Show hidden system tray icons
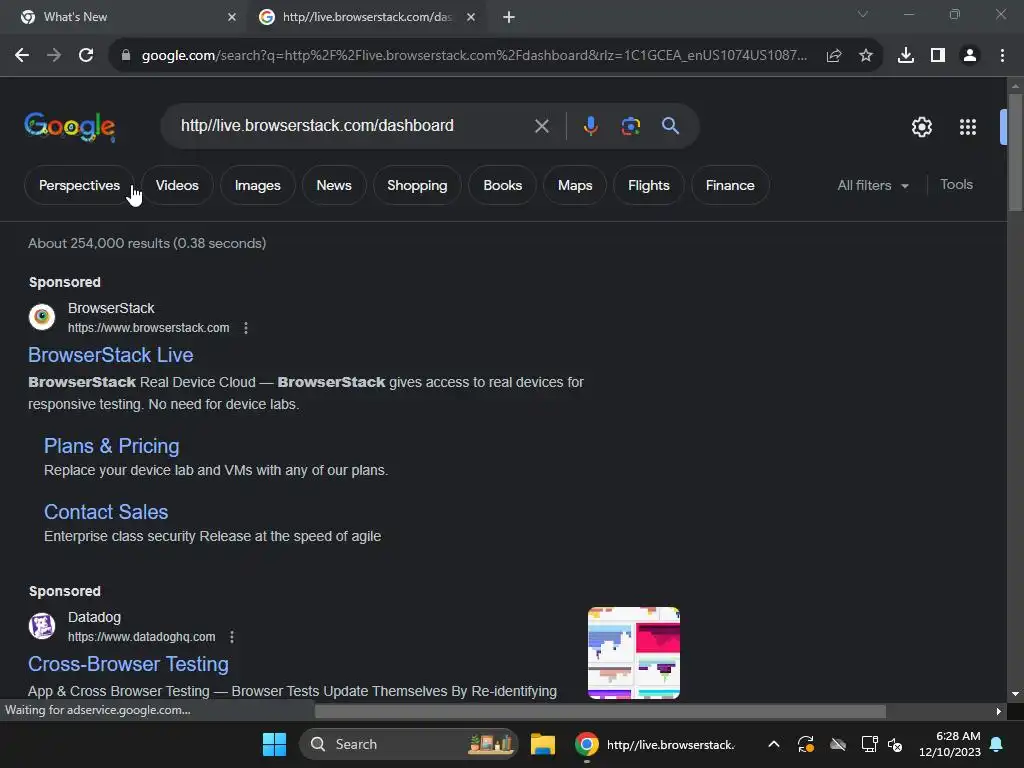The image size is (1024, 768). tap(773, 744)
